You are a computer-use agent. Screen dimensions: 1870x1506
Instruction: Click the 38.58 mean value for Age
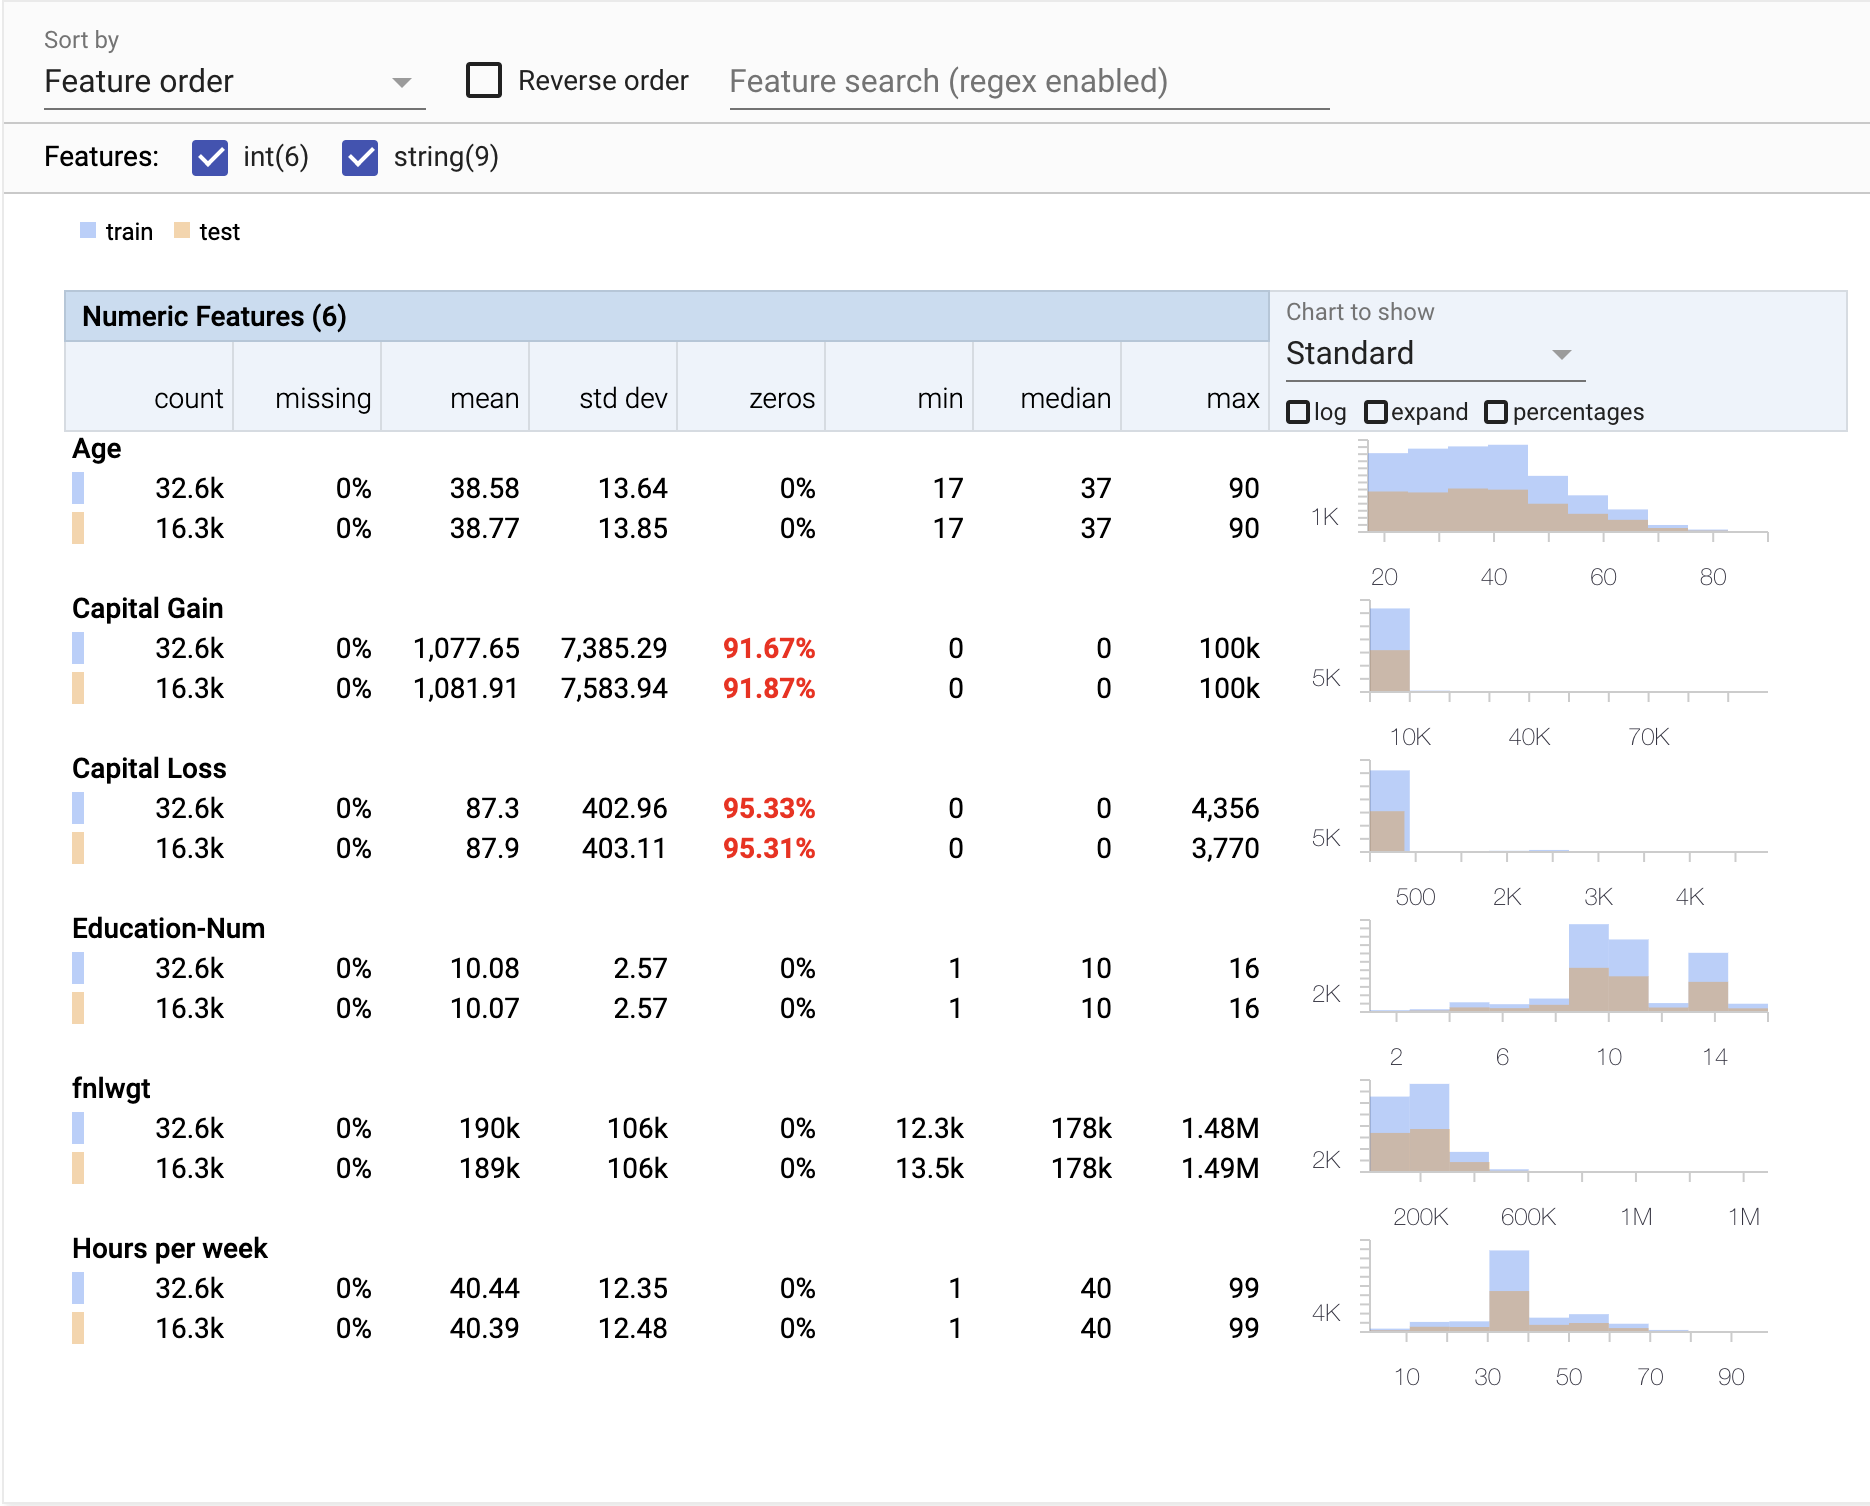(485, 488)
